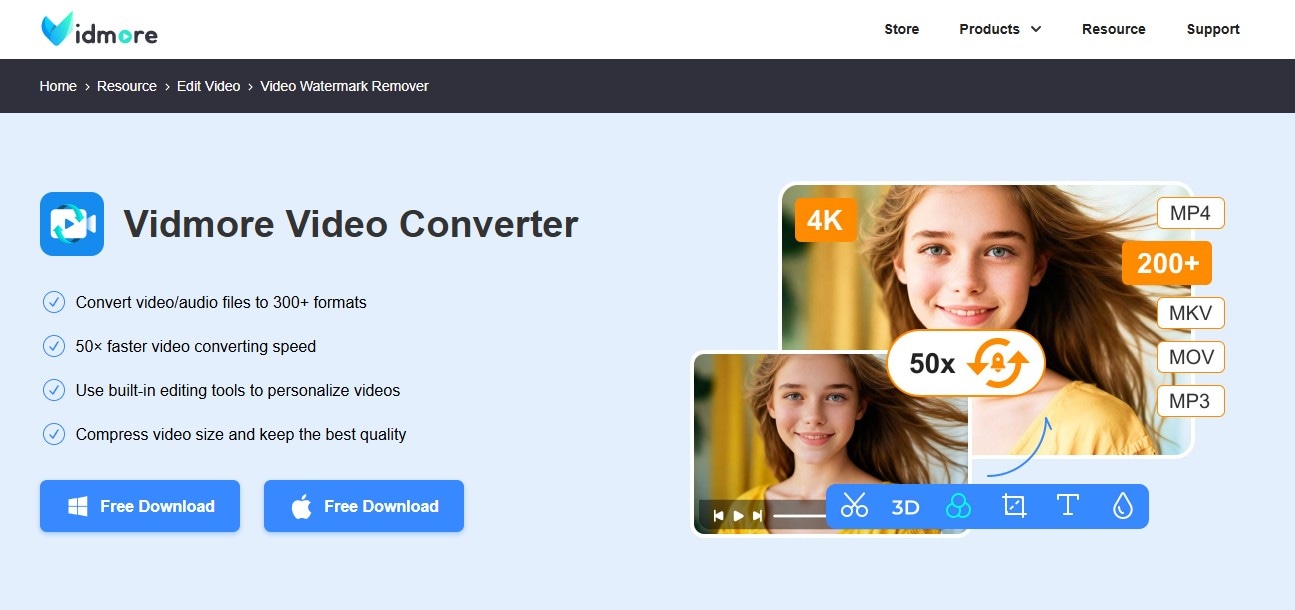
Task: Select the color filter tool
Action: coord(959,507)
